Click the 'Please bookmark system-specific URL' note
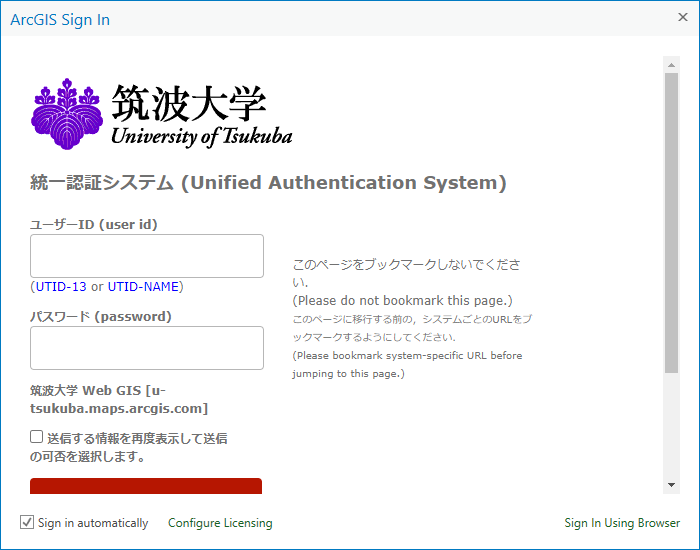This screenshot has height=550, width=700. click(x=407, y=364)
